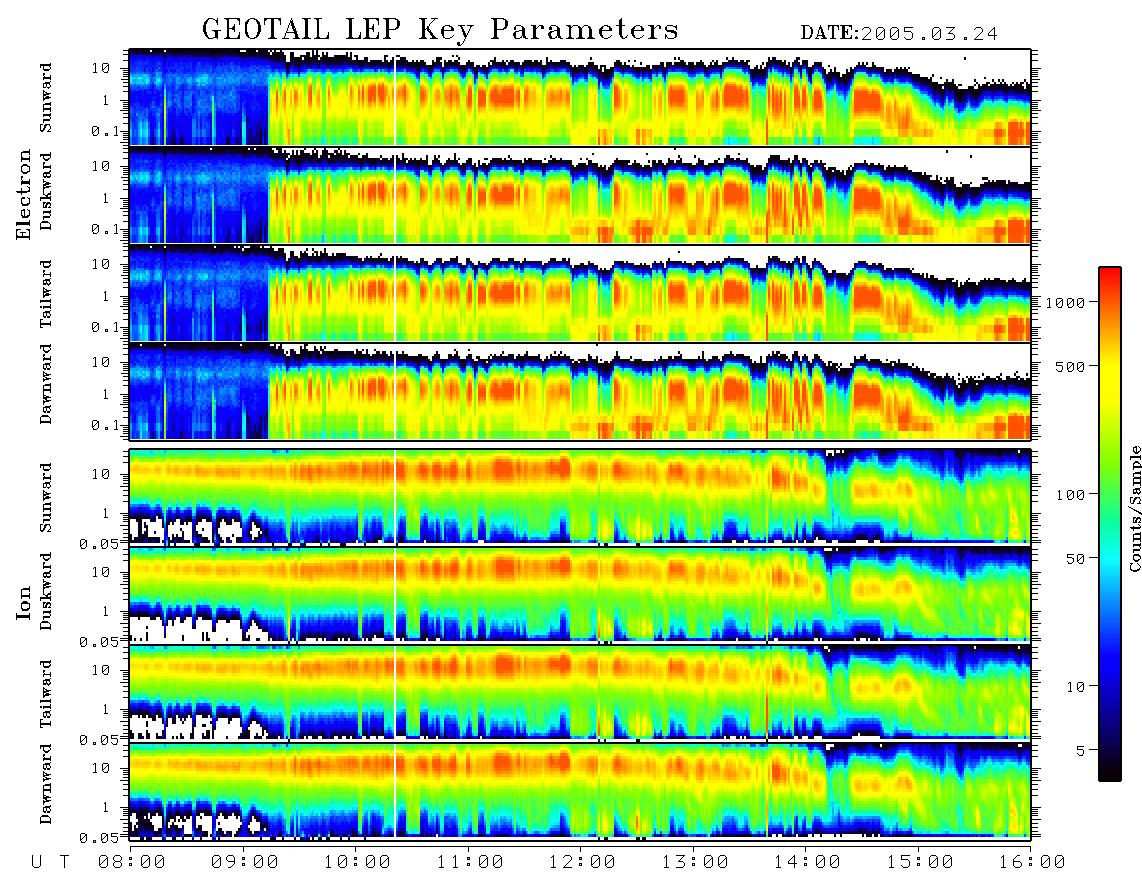Image resolution: width=1142 pixels, height=880 pixels.
Task: Click the '16:00' time tick label
Action: point(1032,862)
